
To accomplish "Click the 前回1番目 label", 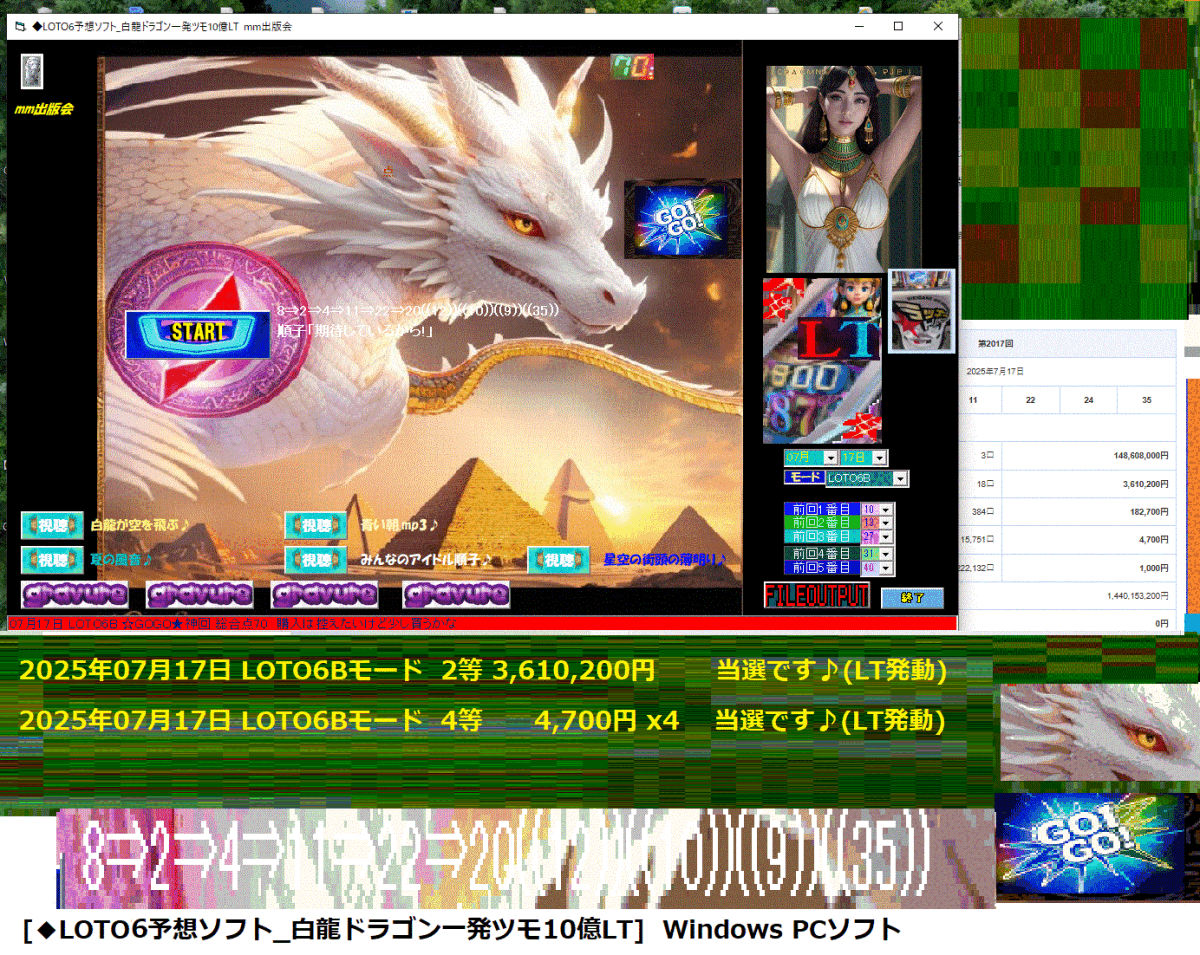I will [821, 509].
